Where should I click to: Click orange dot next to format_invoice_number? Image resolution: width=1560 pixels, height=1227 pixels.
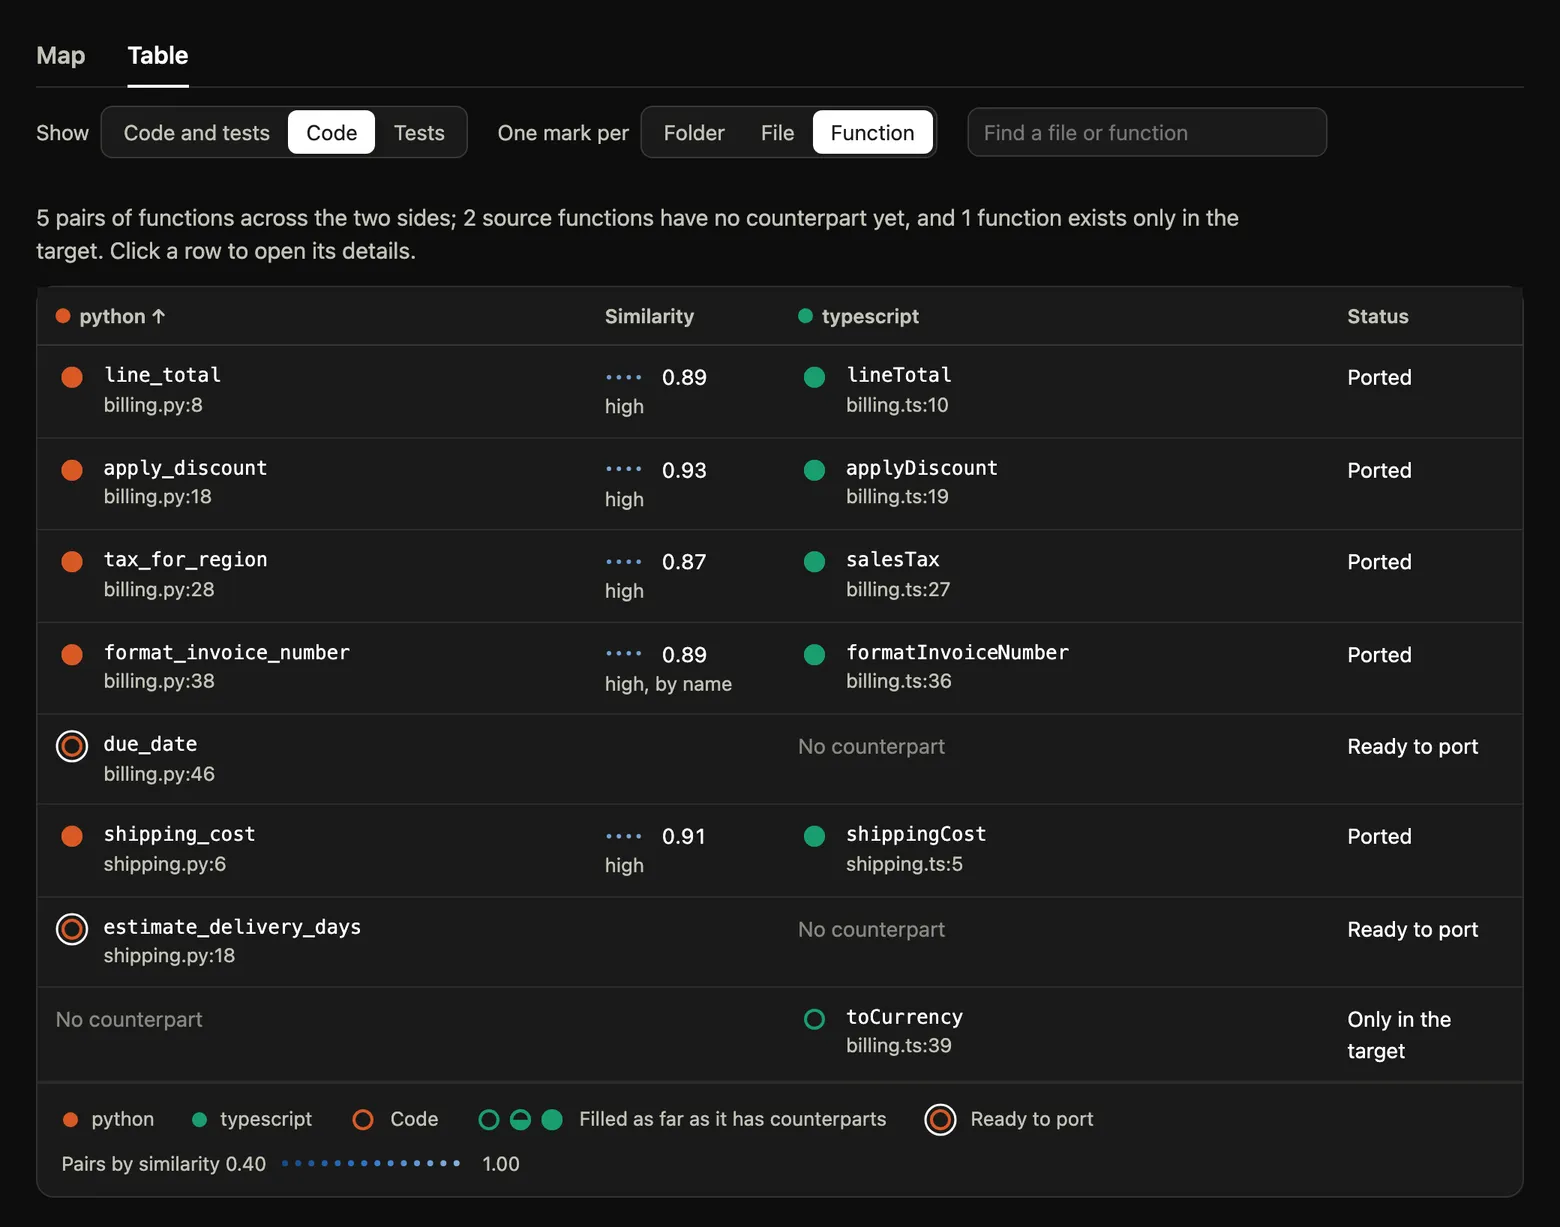pyautogui.click(x=72, y=655)
